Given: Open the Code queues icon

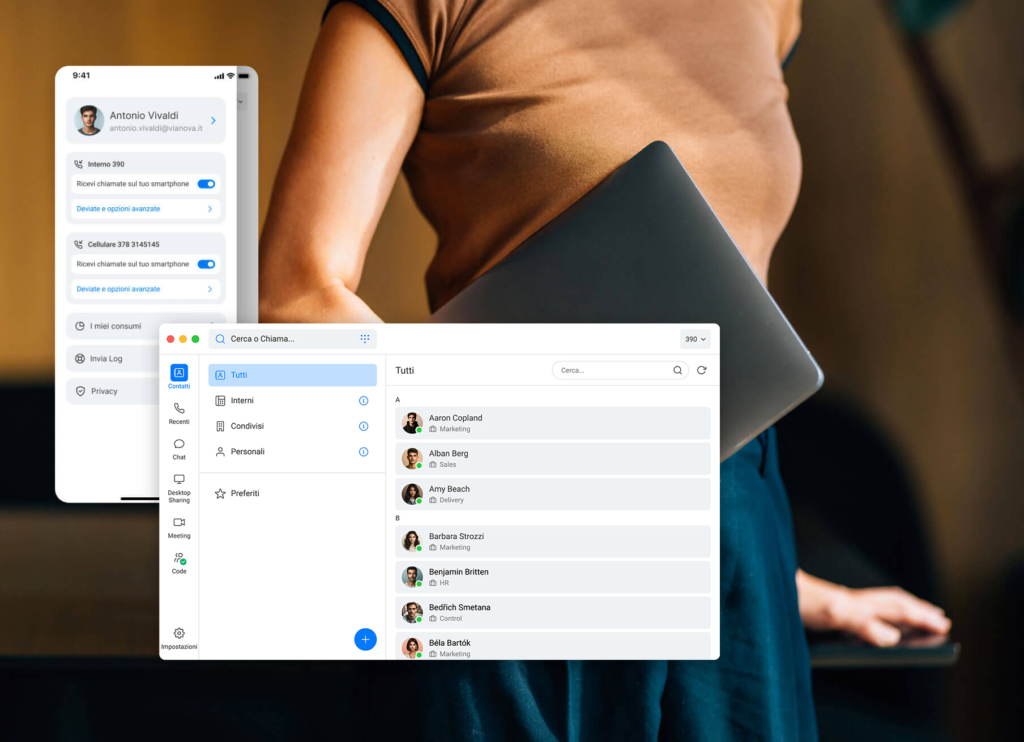Looking at the screenshot, I should [x=179, y=562].
